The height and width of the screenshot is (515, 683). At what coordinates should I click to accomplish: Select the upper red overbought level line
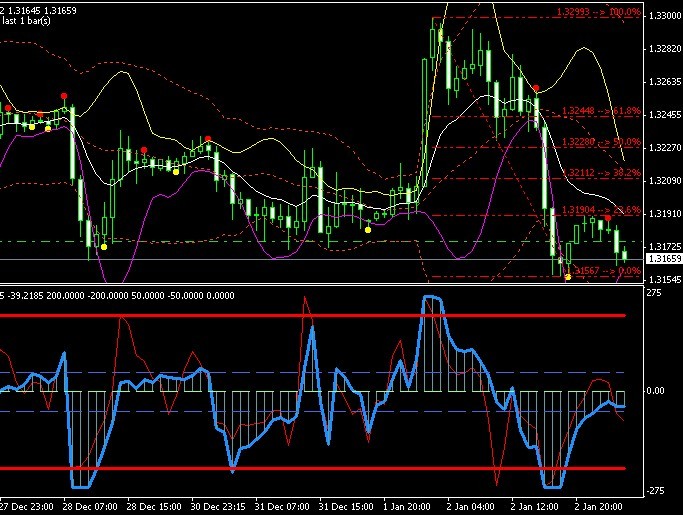tap(313, 315)
